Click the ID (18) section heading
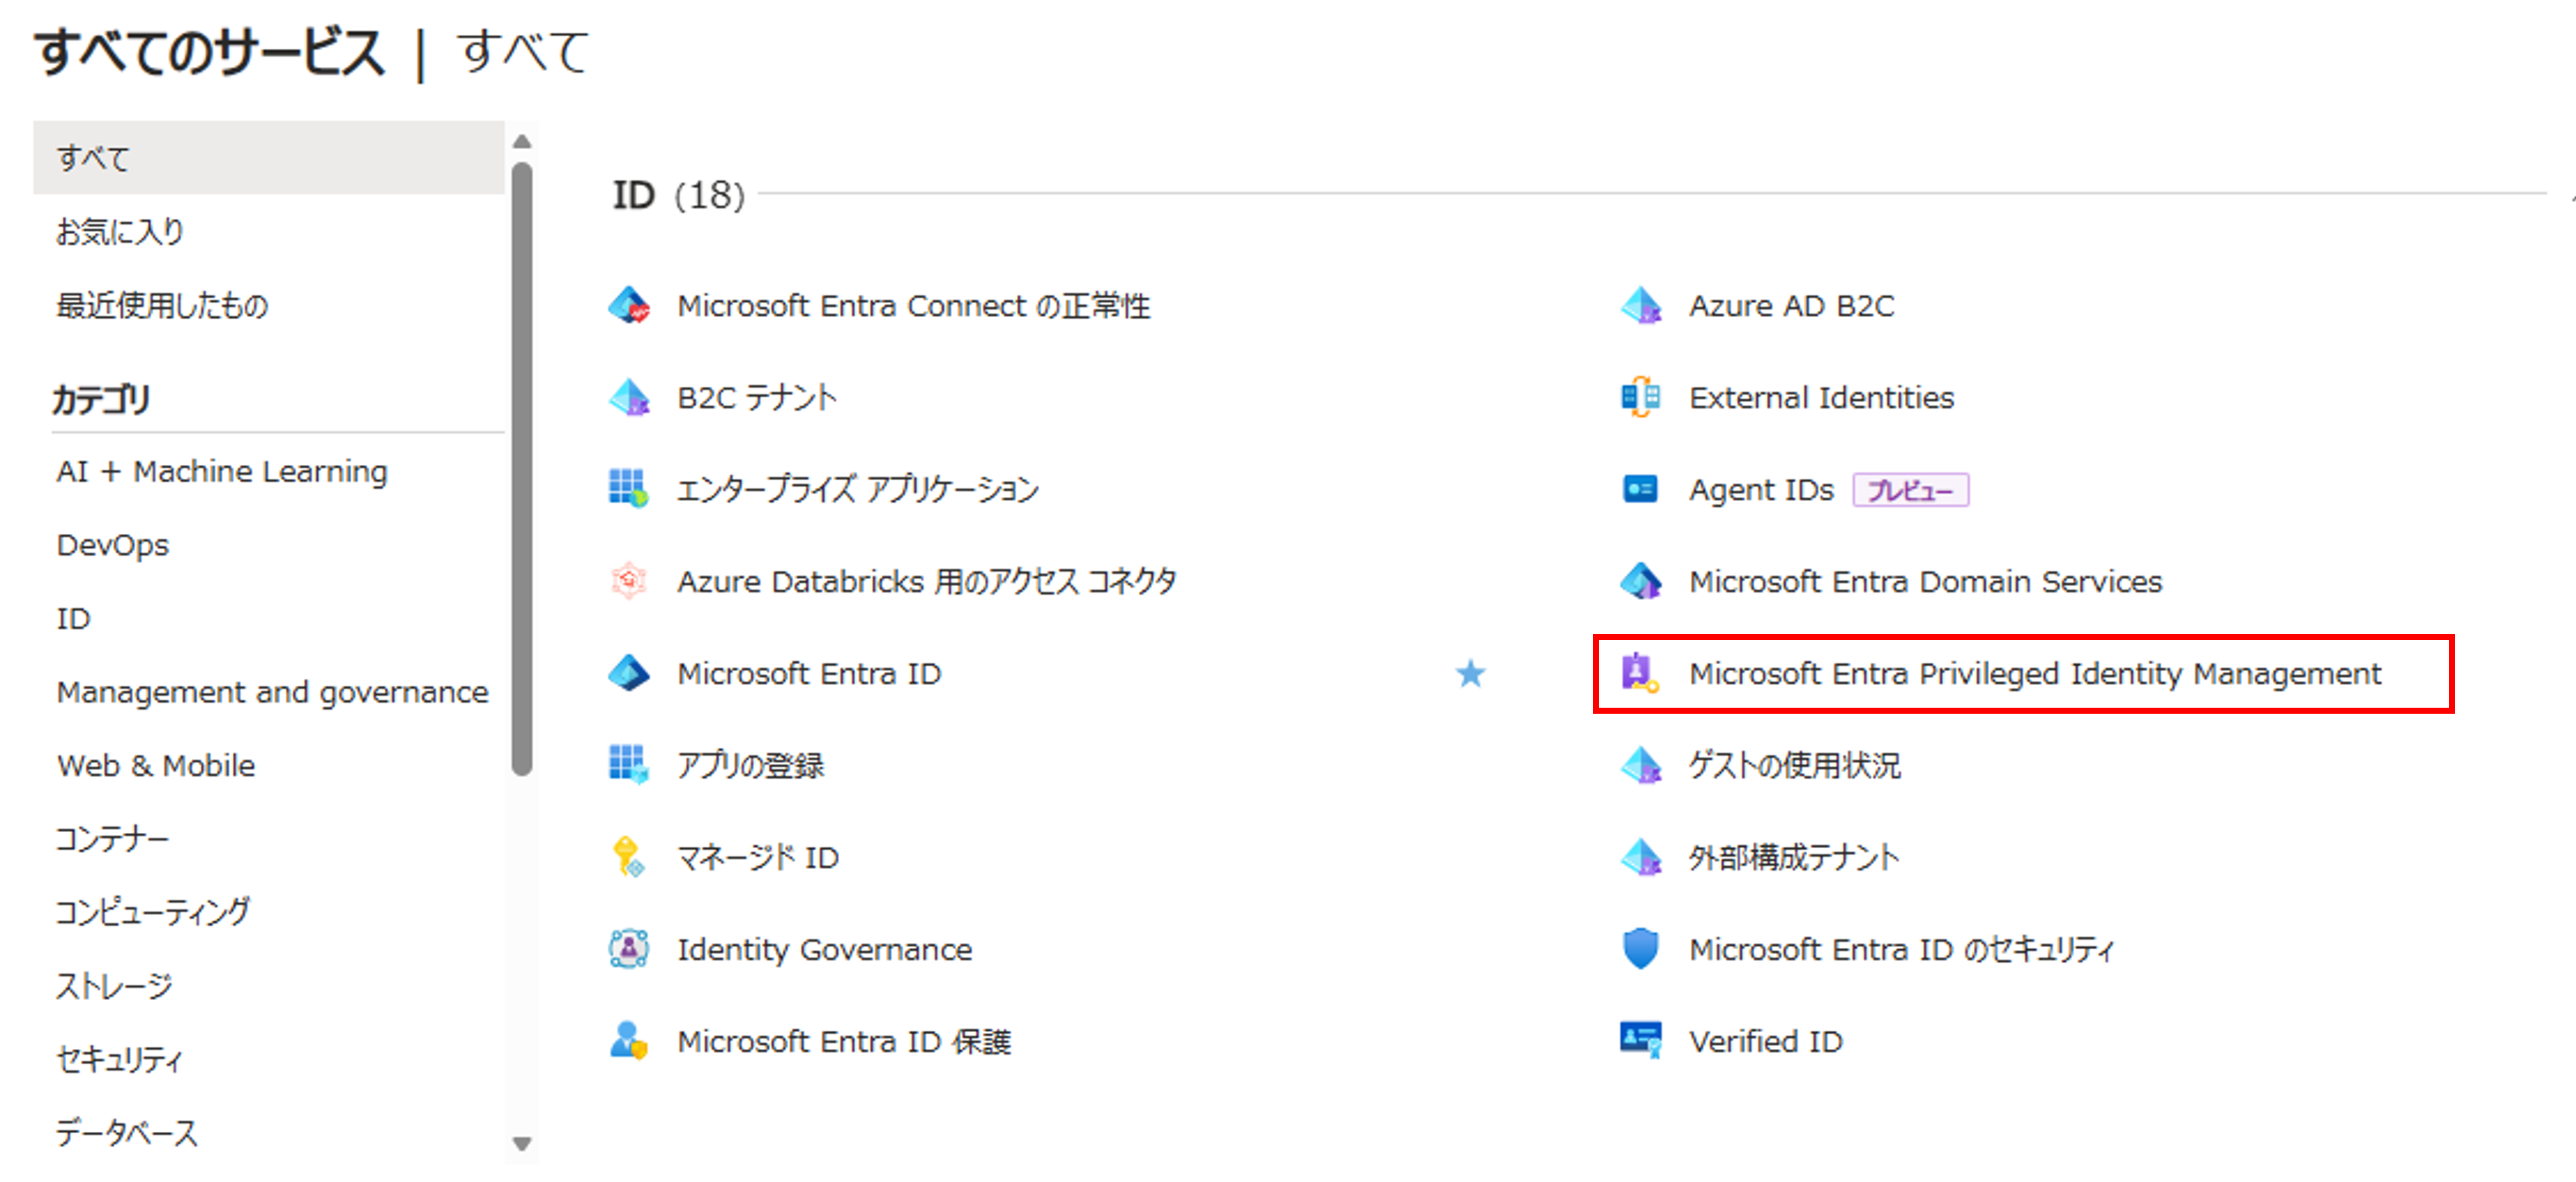Image resolution: width=2576 pixels, height=1182 pixels. pyautogui.click(x=679, y=195)
